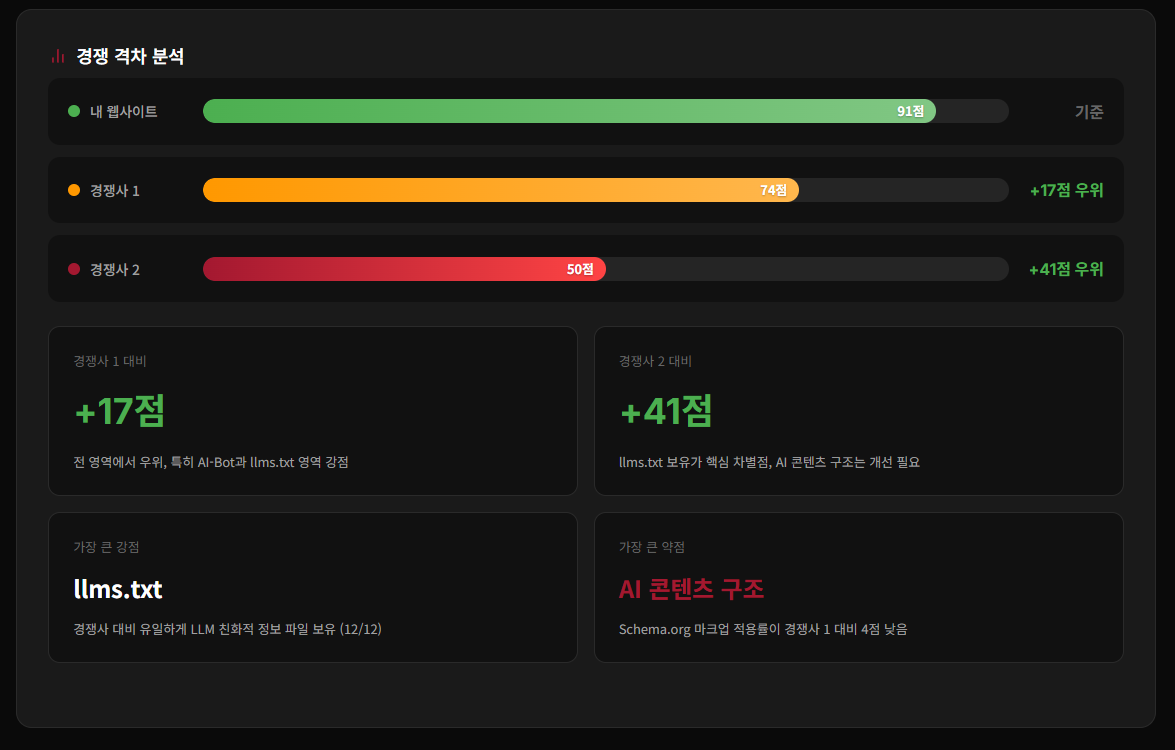Click the llms.txt heading in 가장 큰 강점
This screenshot has height=750, width=1175.
point(118,589)
